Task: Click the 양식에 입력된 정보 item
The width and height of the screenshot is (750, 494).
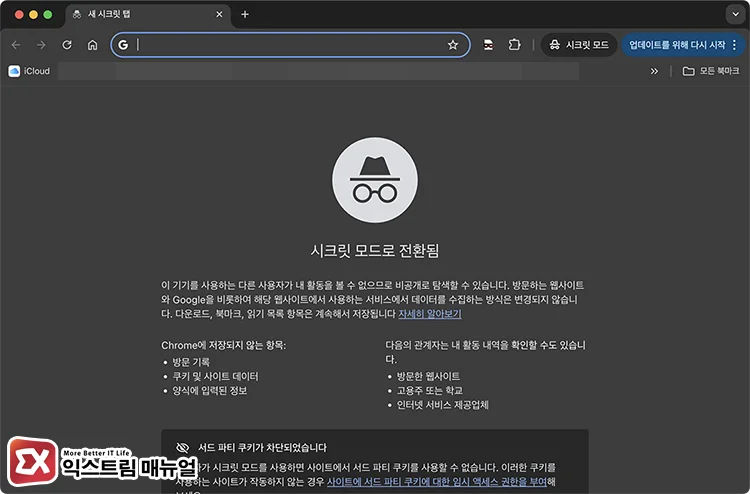Action: (210, 391)
